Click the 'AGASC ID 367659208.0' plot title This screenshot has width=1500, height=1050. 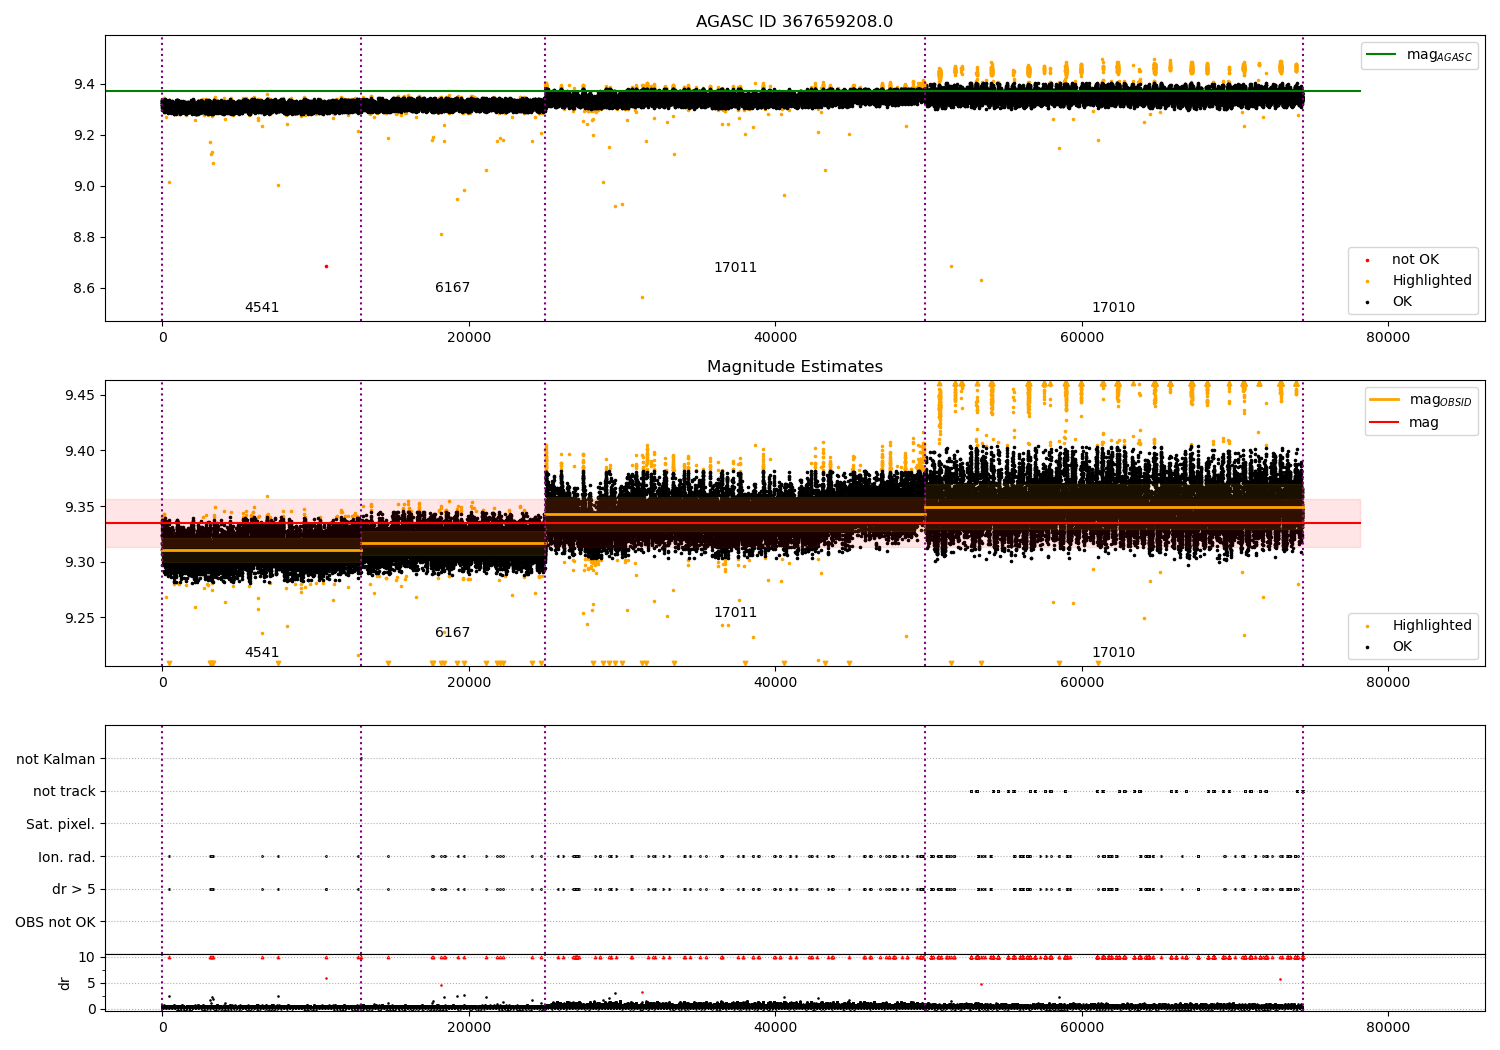pos(794,22)
